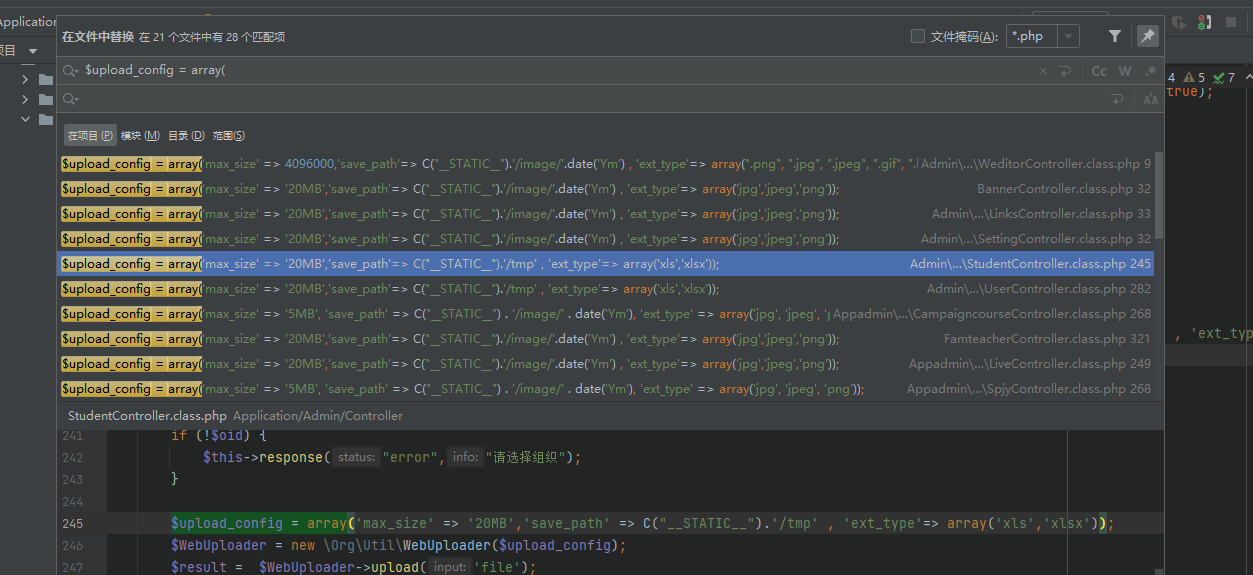Click the Run with Coverage toolbar icon
This screenshot has width=1253, height=575.
click(1180, 22)
